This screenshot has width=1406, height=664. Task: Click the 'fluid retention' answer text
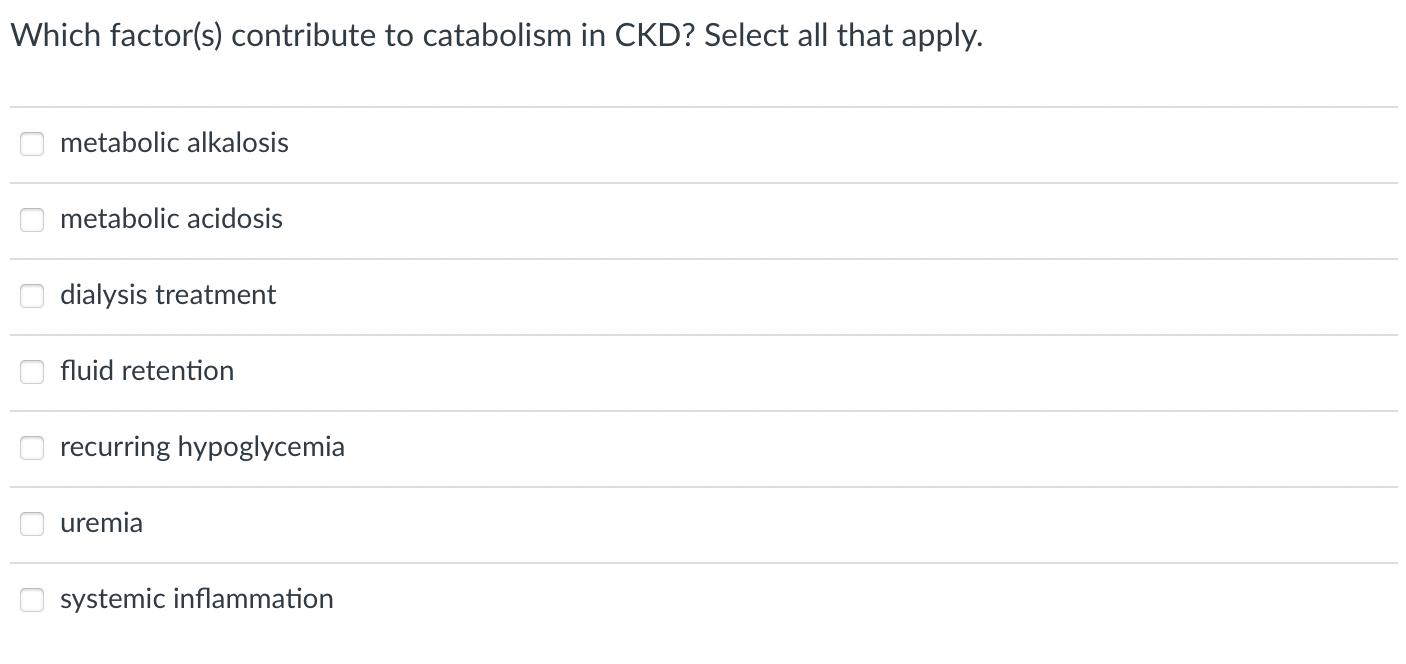point(147,371)
